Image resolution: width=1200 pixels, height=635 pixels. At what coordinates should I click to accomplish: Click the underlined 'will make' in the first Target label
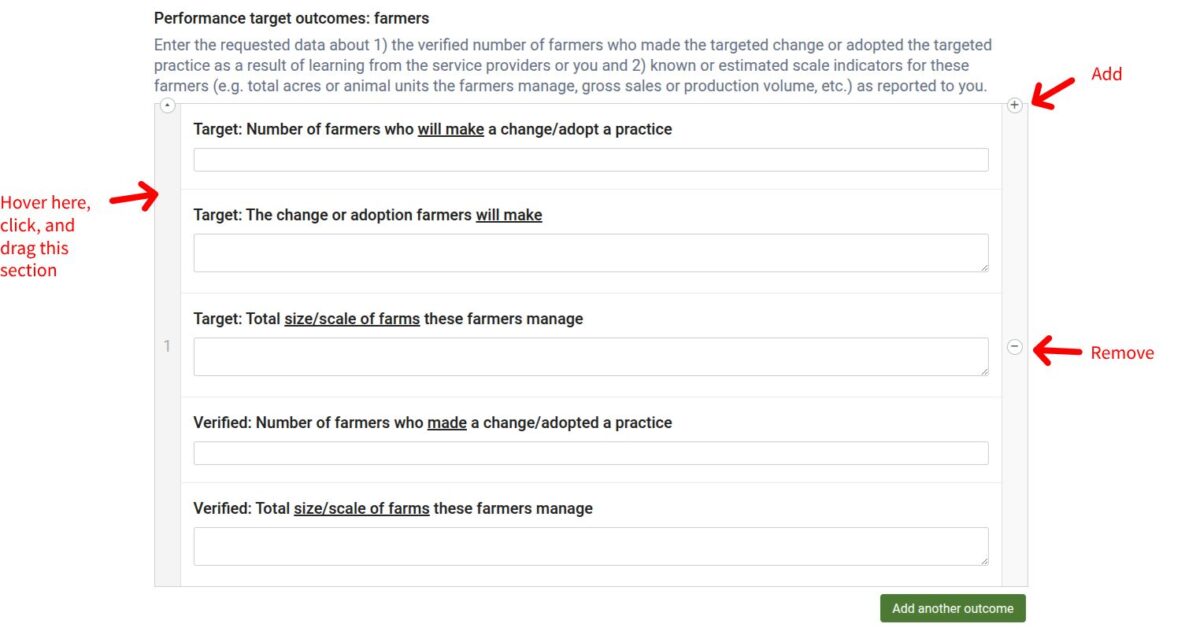451,129
